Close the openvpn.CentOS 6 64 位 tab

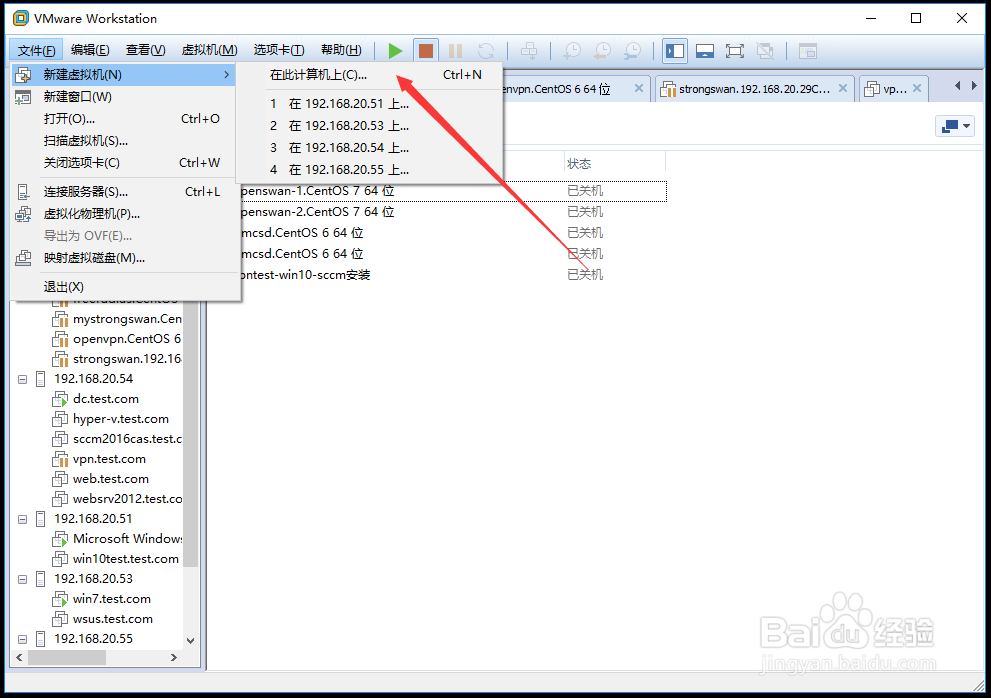pyautogui.click(x=639, y=89)
